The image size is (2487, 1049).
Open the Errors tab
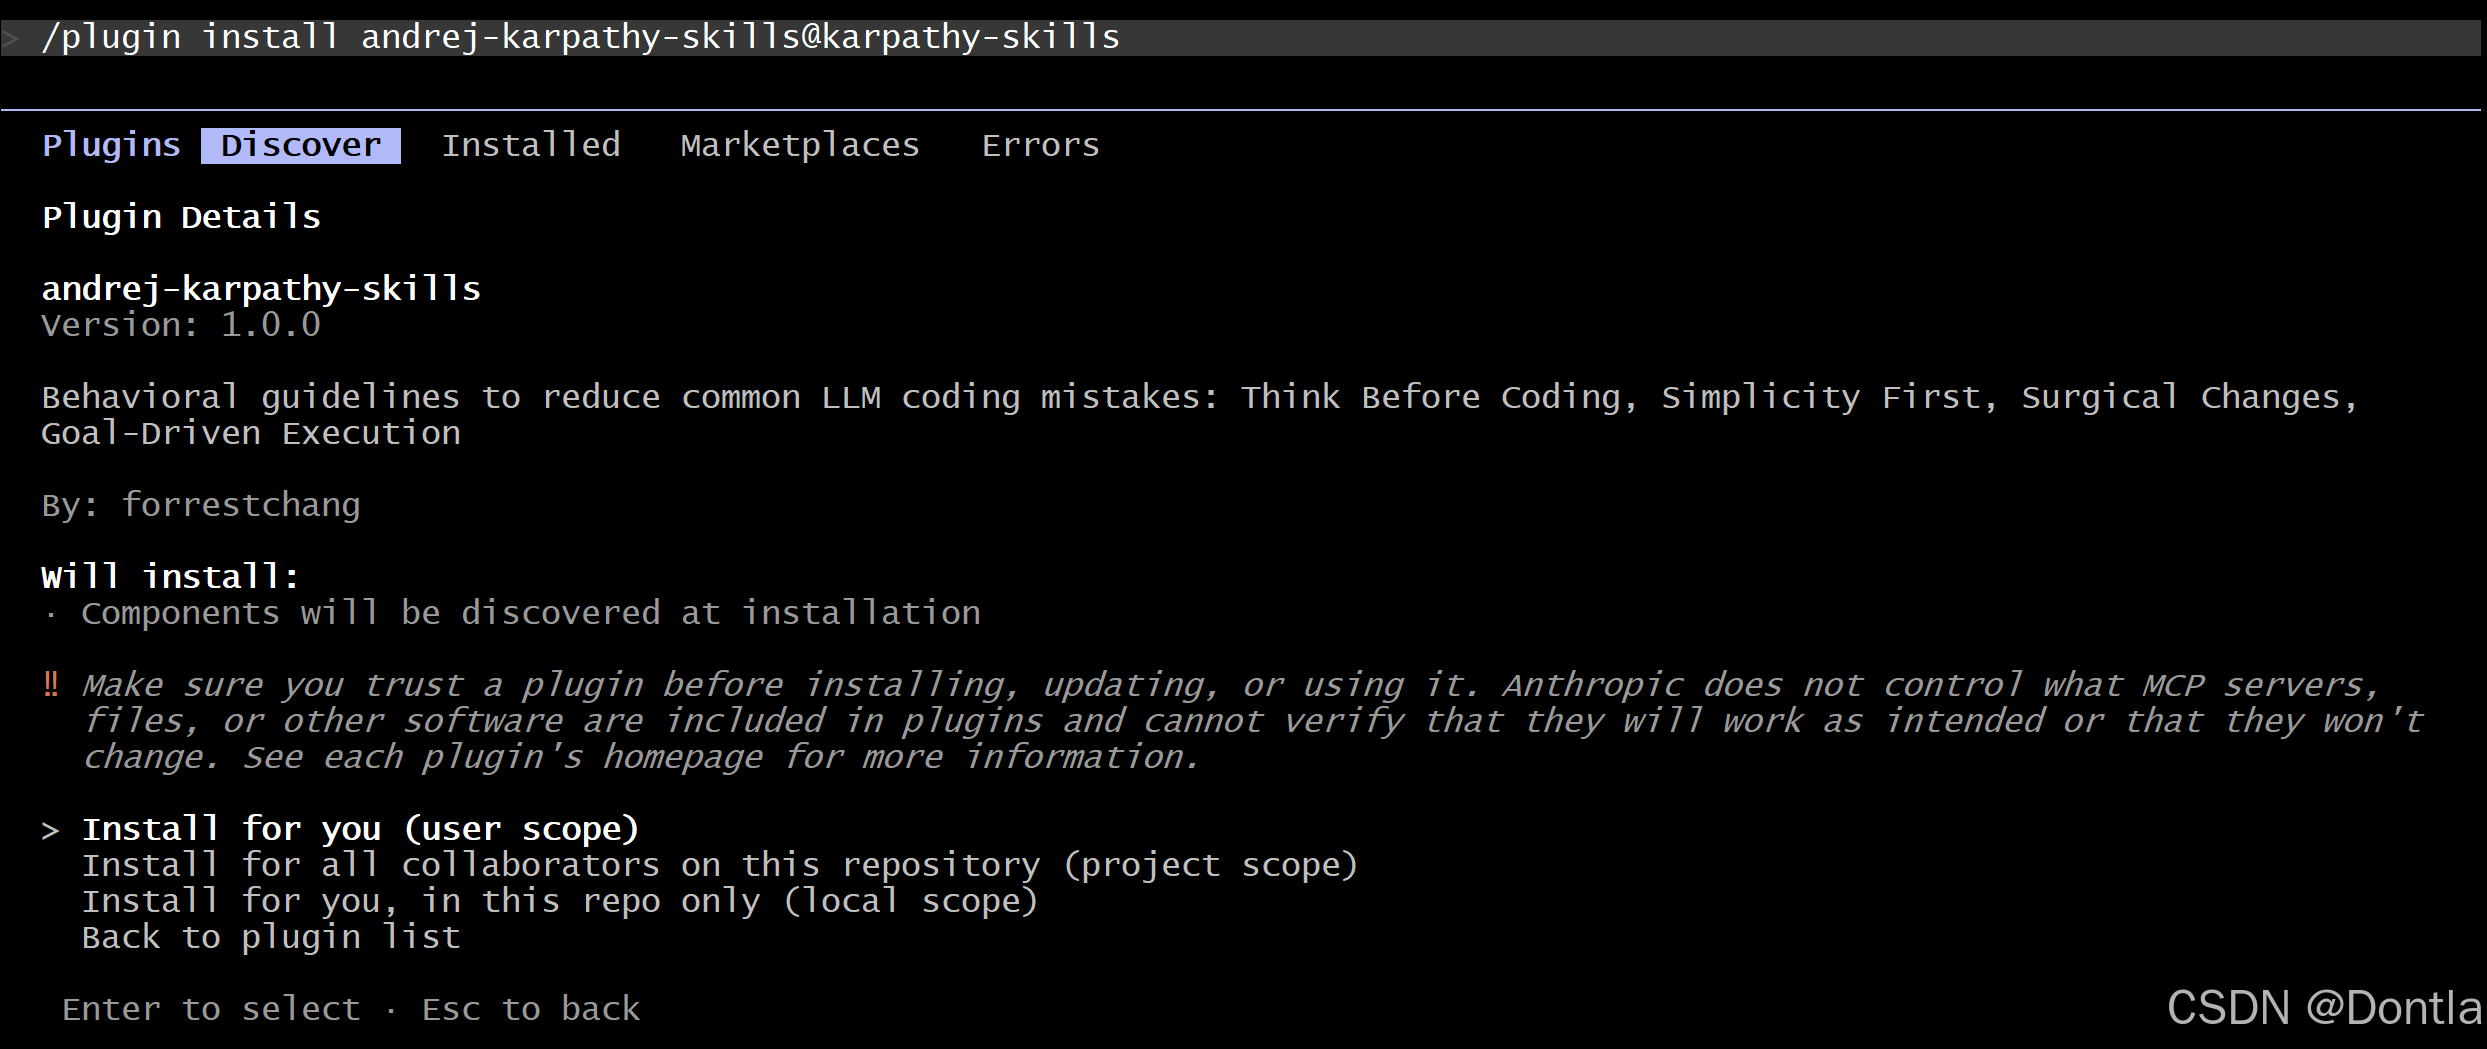click(1040, 145)
